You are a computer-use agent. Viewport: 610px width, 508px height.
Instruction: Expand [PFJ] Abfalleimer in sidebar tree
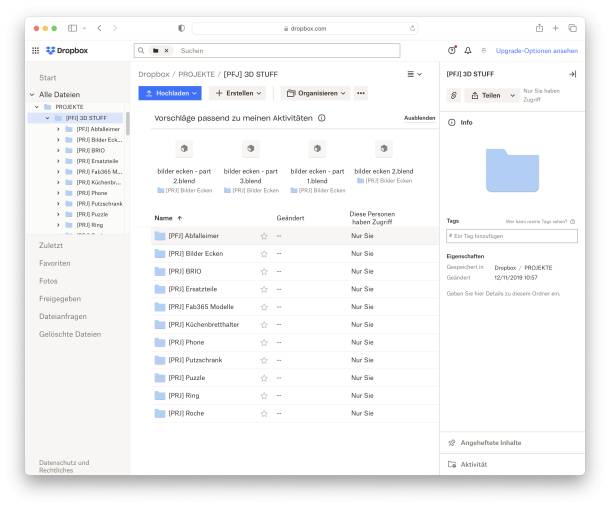coord(58,129)
